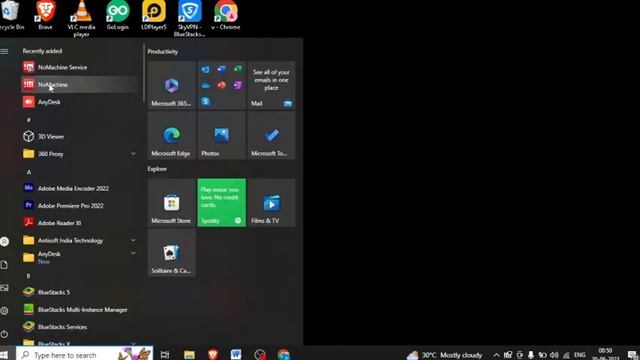Open Word from the taskbar
This screenshot has height=360, width=640.
point(236,354)
